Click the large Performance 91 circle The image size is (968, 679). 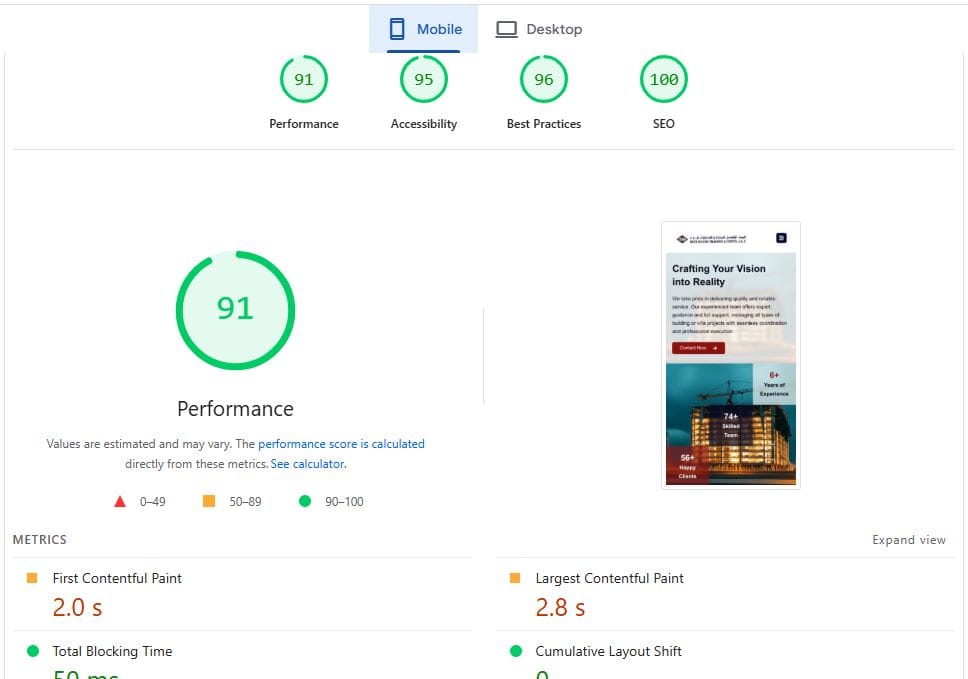235,309
